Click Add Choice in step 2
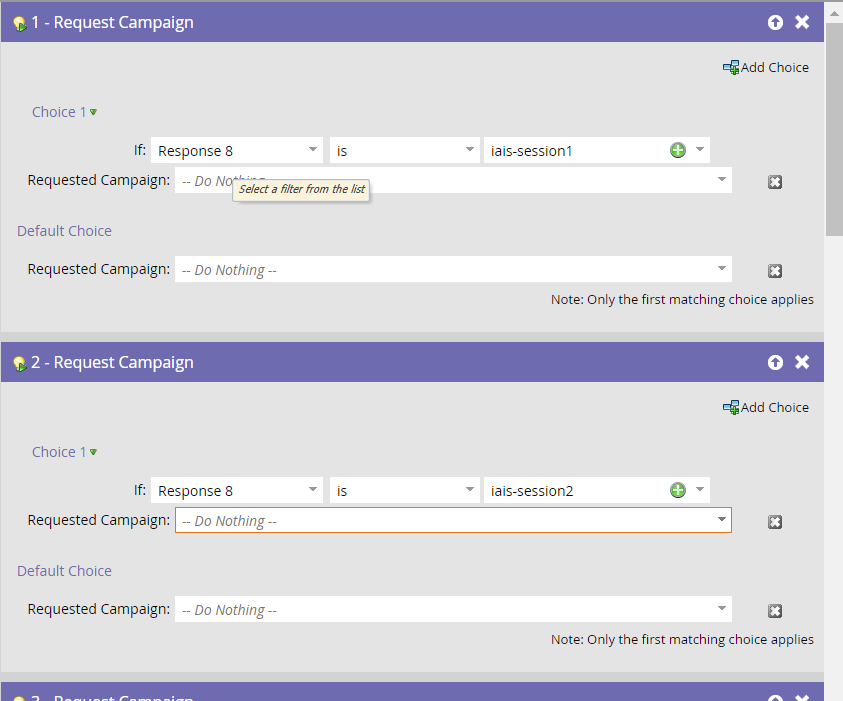The height and width of the screenshot is (701, 843). pyautogui.click(x=766, y=407)
